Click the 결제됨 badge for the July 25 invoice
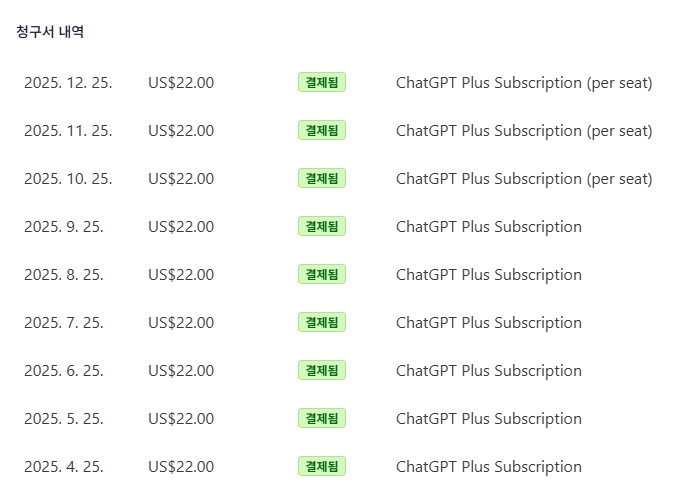Image resolution: width=673 pixels, height=492 pixels. [x=321, y=323]
